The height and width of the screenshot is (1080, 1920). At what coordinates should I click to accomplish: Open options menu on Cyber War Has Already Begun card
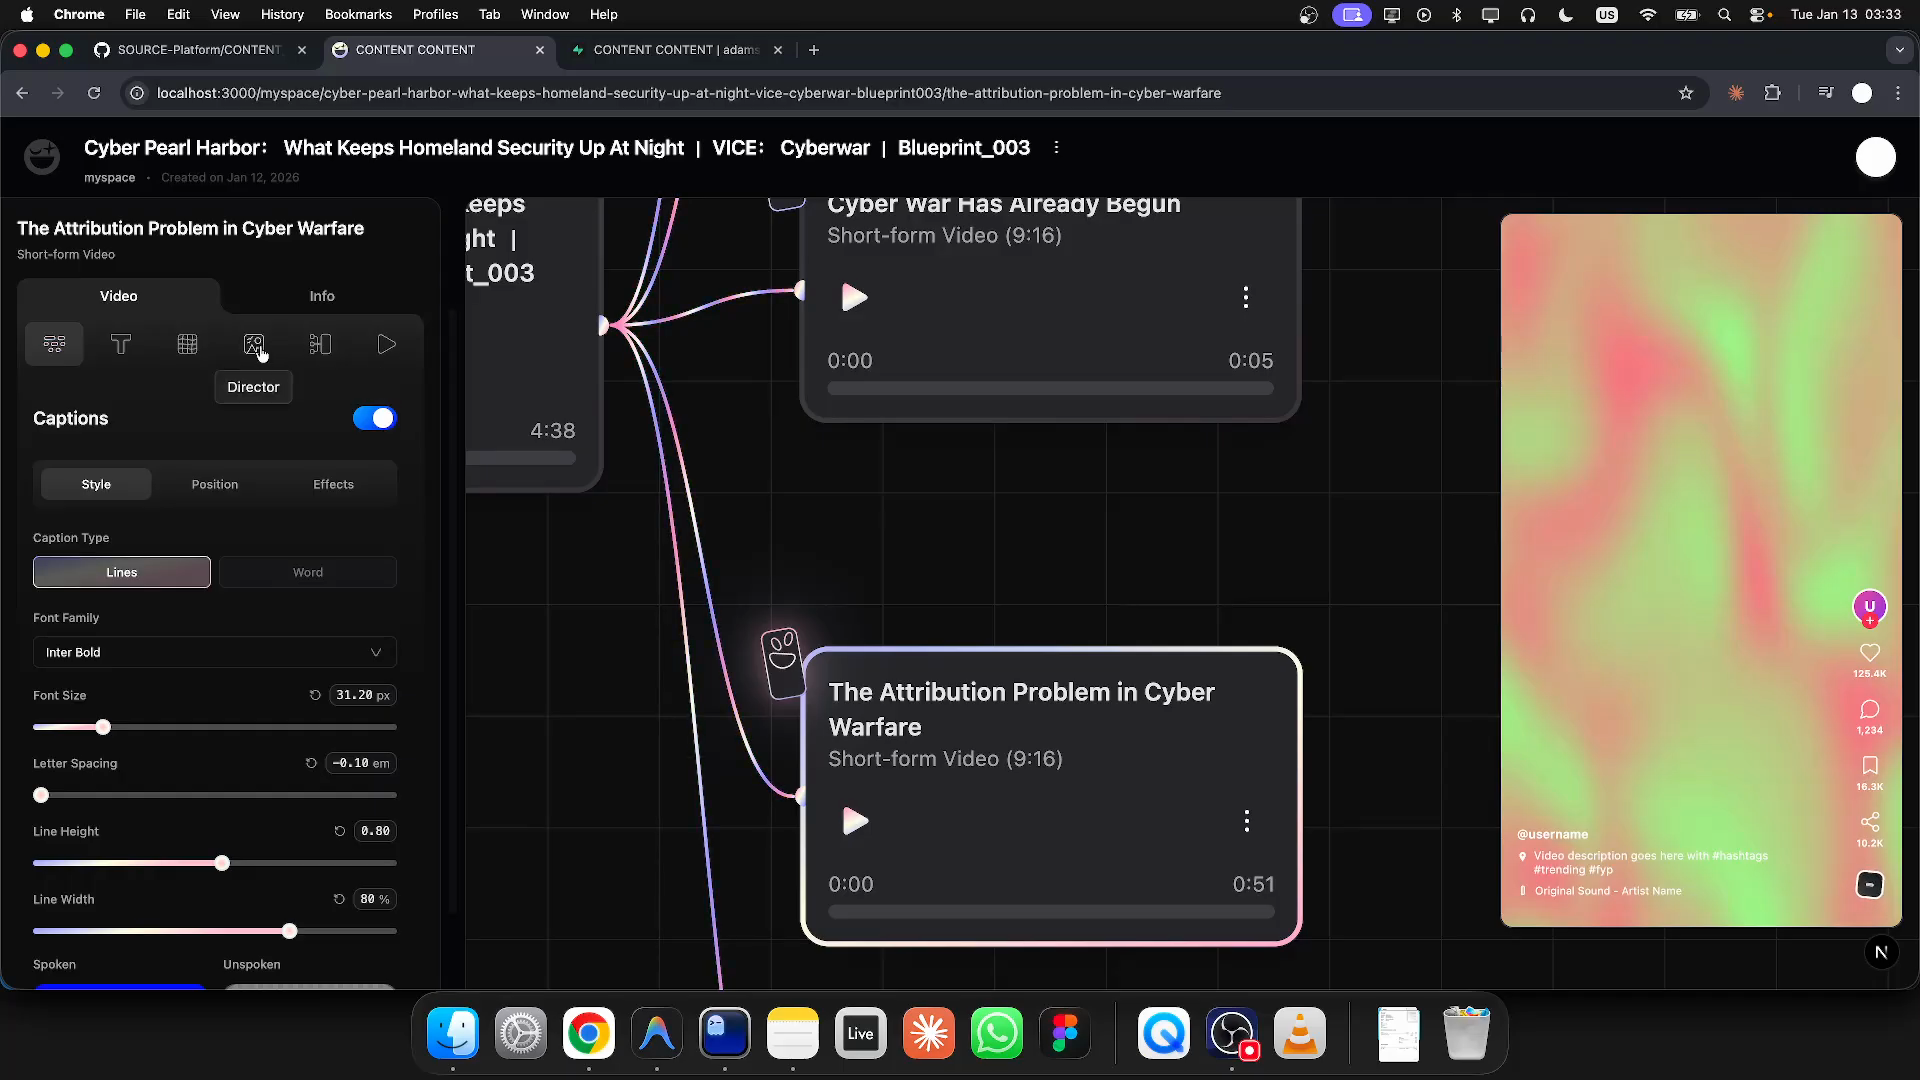tap(1245, 297)
